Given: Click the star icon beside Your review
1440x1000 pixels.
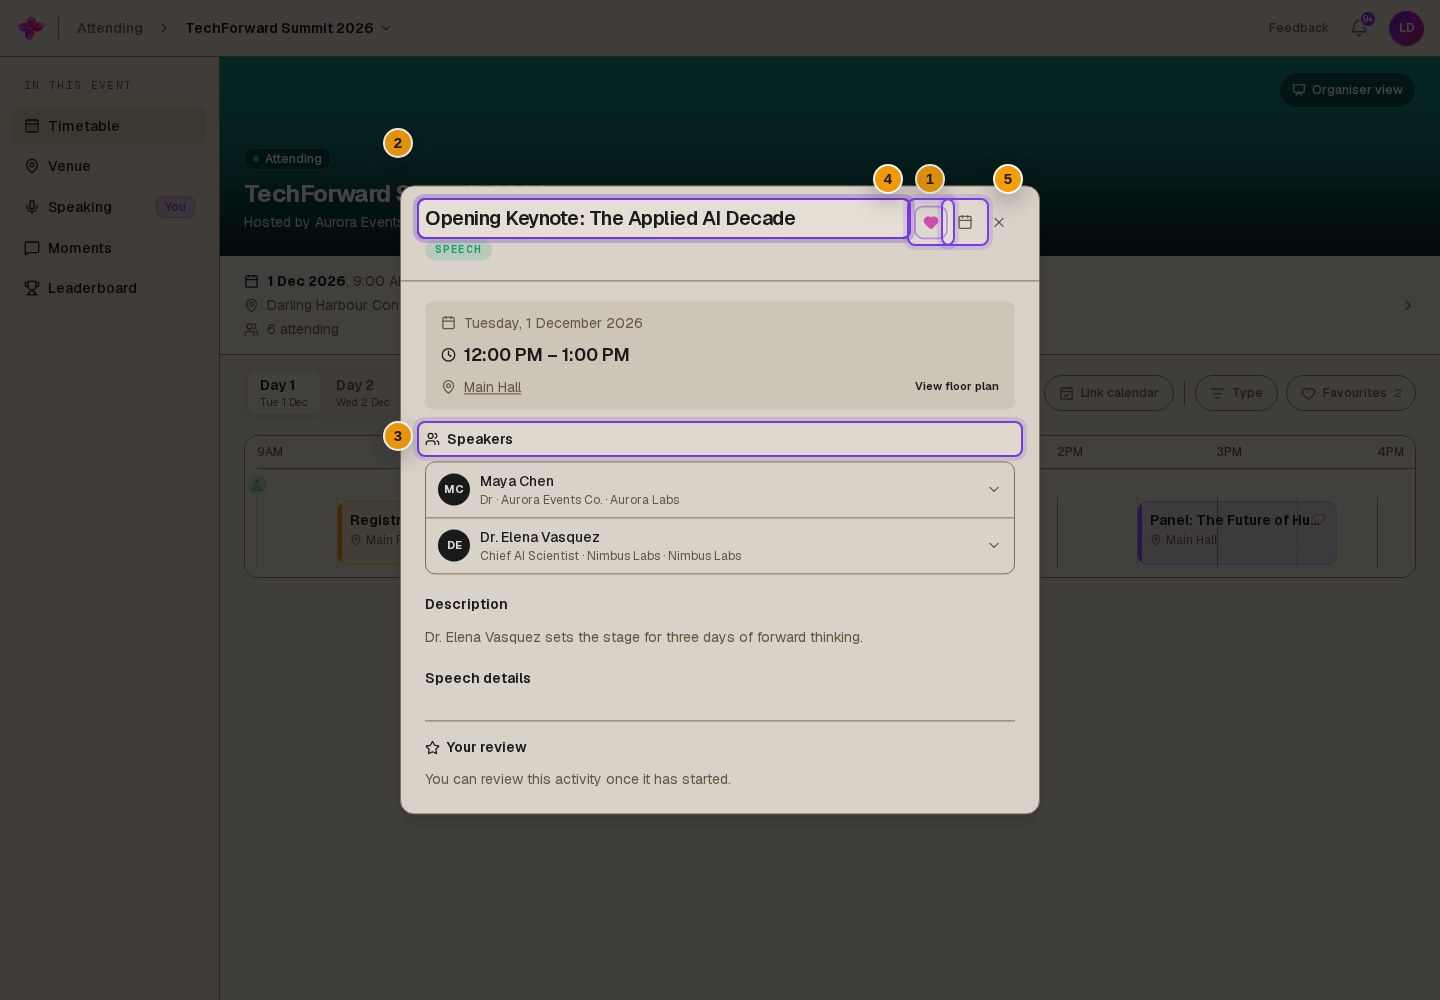Looking at the screenshot, I should coord(432,748).
